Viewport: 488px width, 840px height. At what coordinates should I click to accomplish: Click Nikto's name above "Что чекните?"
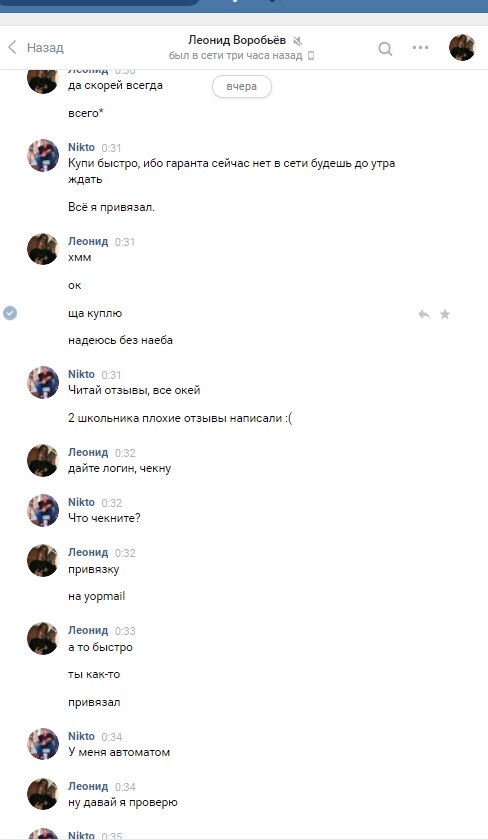tap(81, 502)
